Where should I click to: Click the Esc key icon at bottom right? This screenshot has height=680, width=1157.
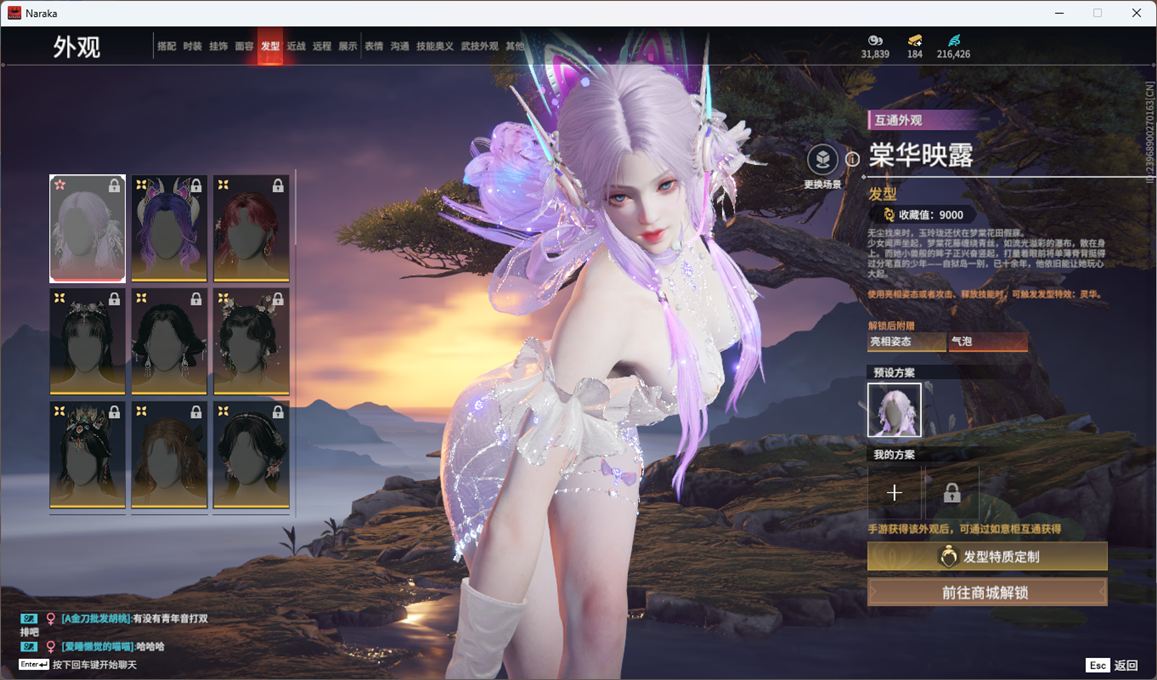[x=1097, y=665]
